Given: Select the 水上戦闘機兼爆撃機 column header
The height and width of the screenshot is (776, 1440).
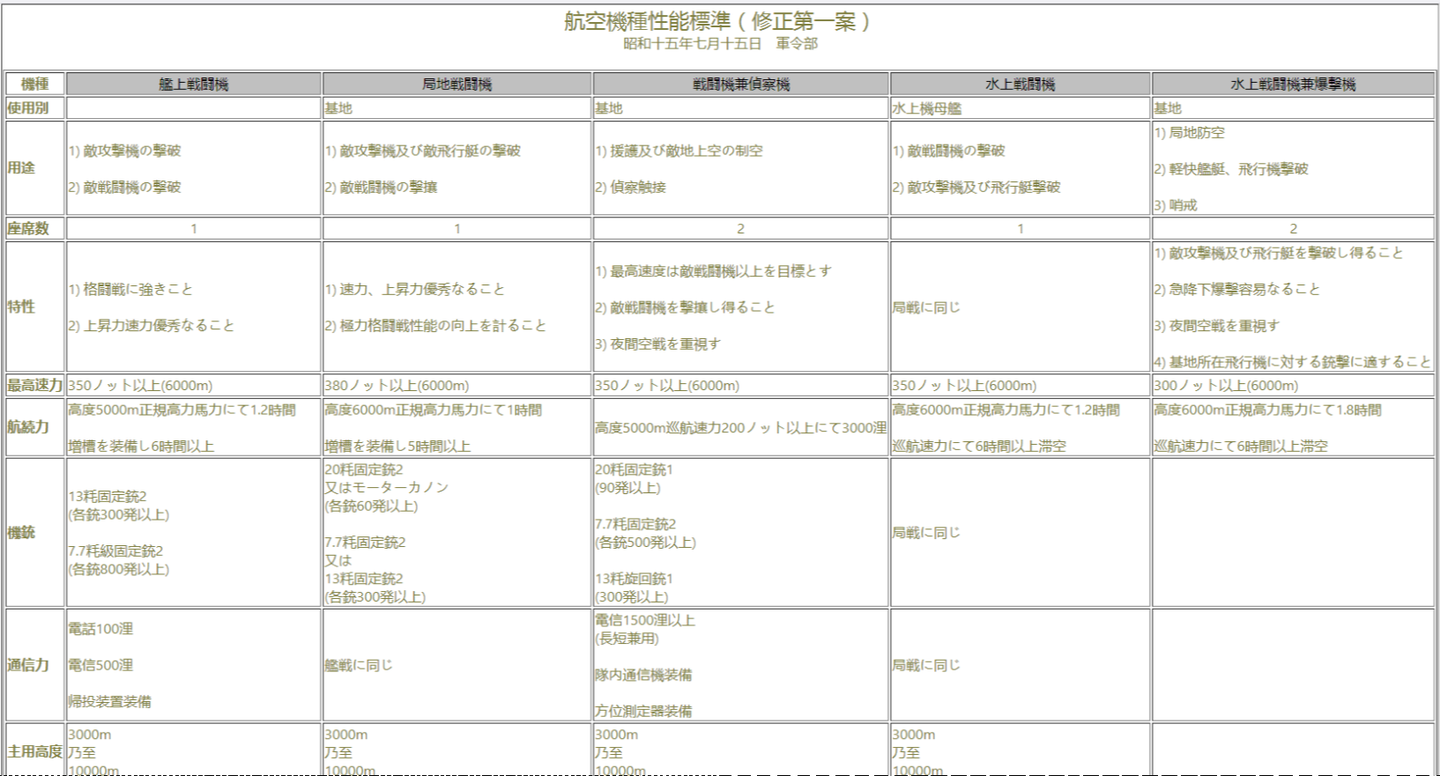Looking at the screenshot, I should tap(1293, 85).
